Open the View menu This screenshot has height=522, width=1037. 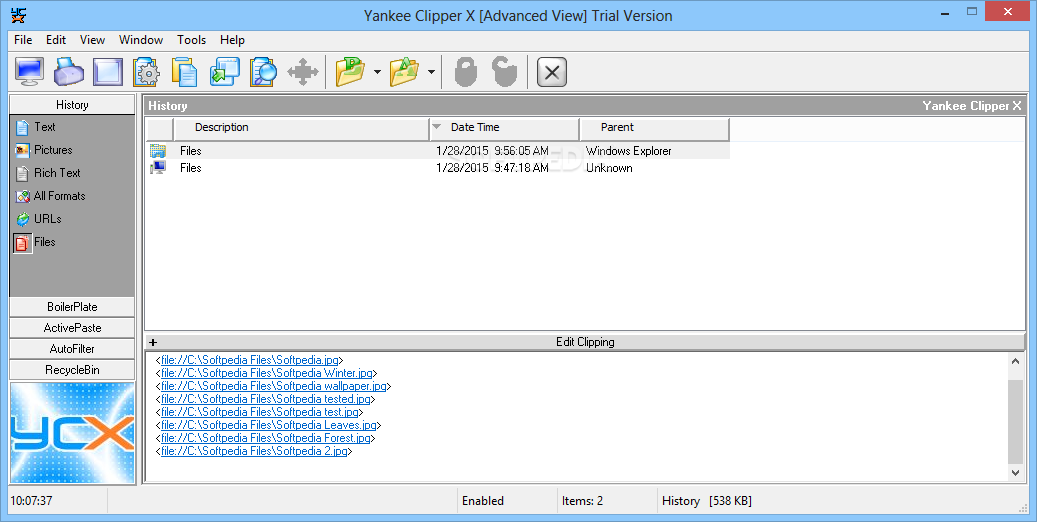tap(93, 40)
